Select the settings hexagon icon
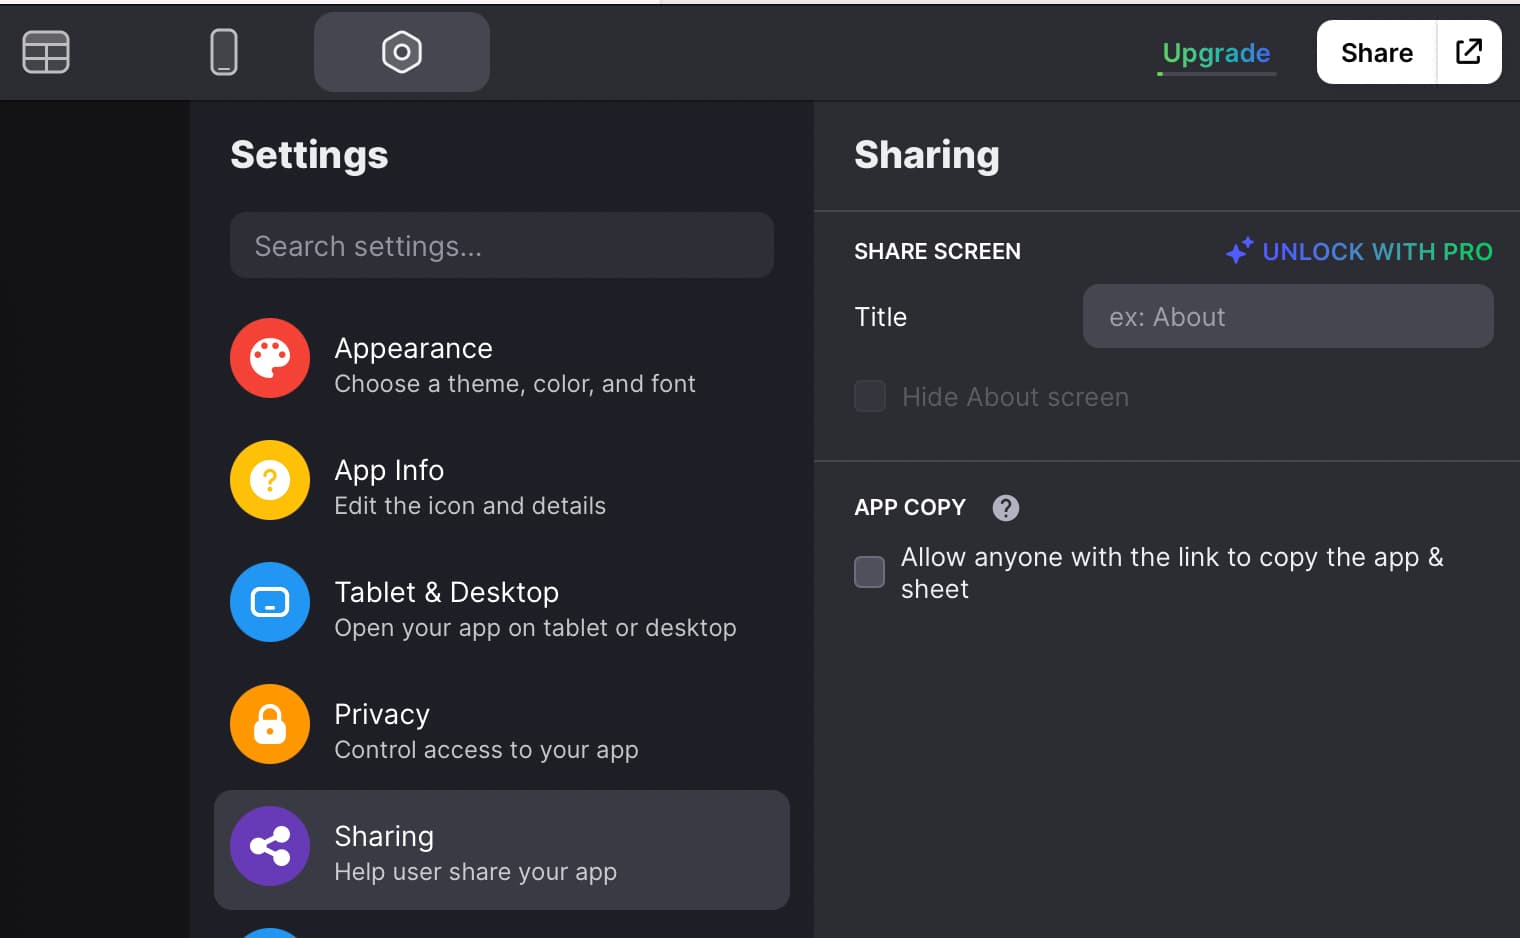The height and width of the screenshot is (938, 1520). tap(402, 52)
